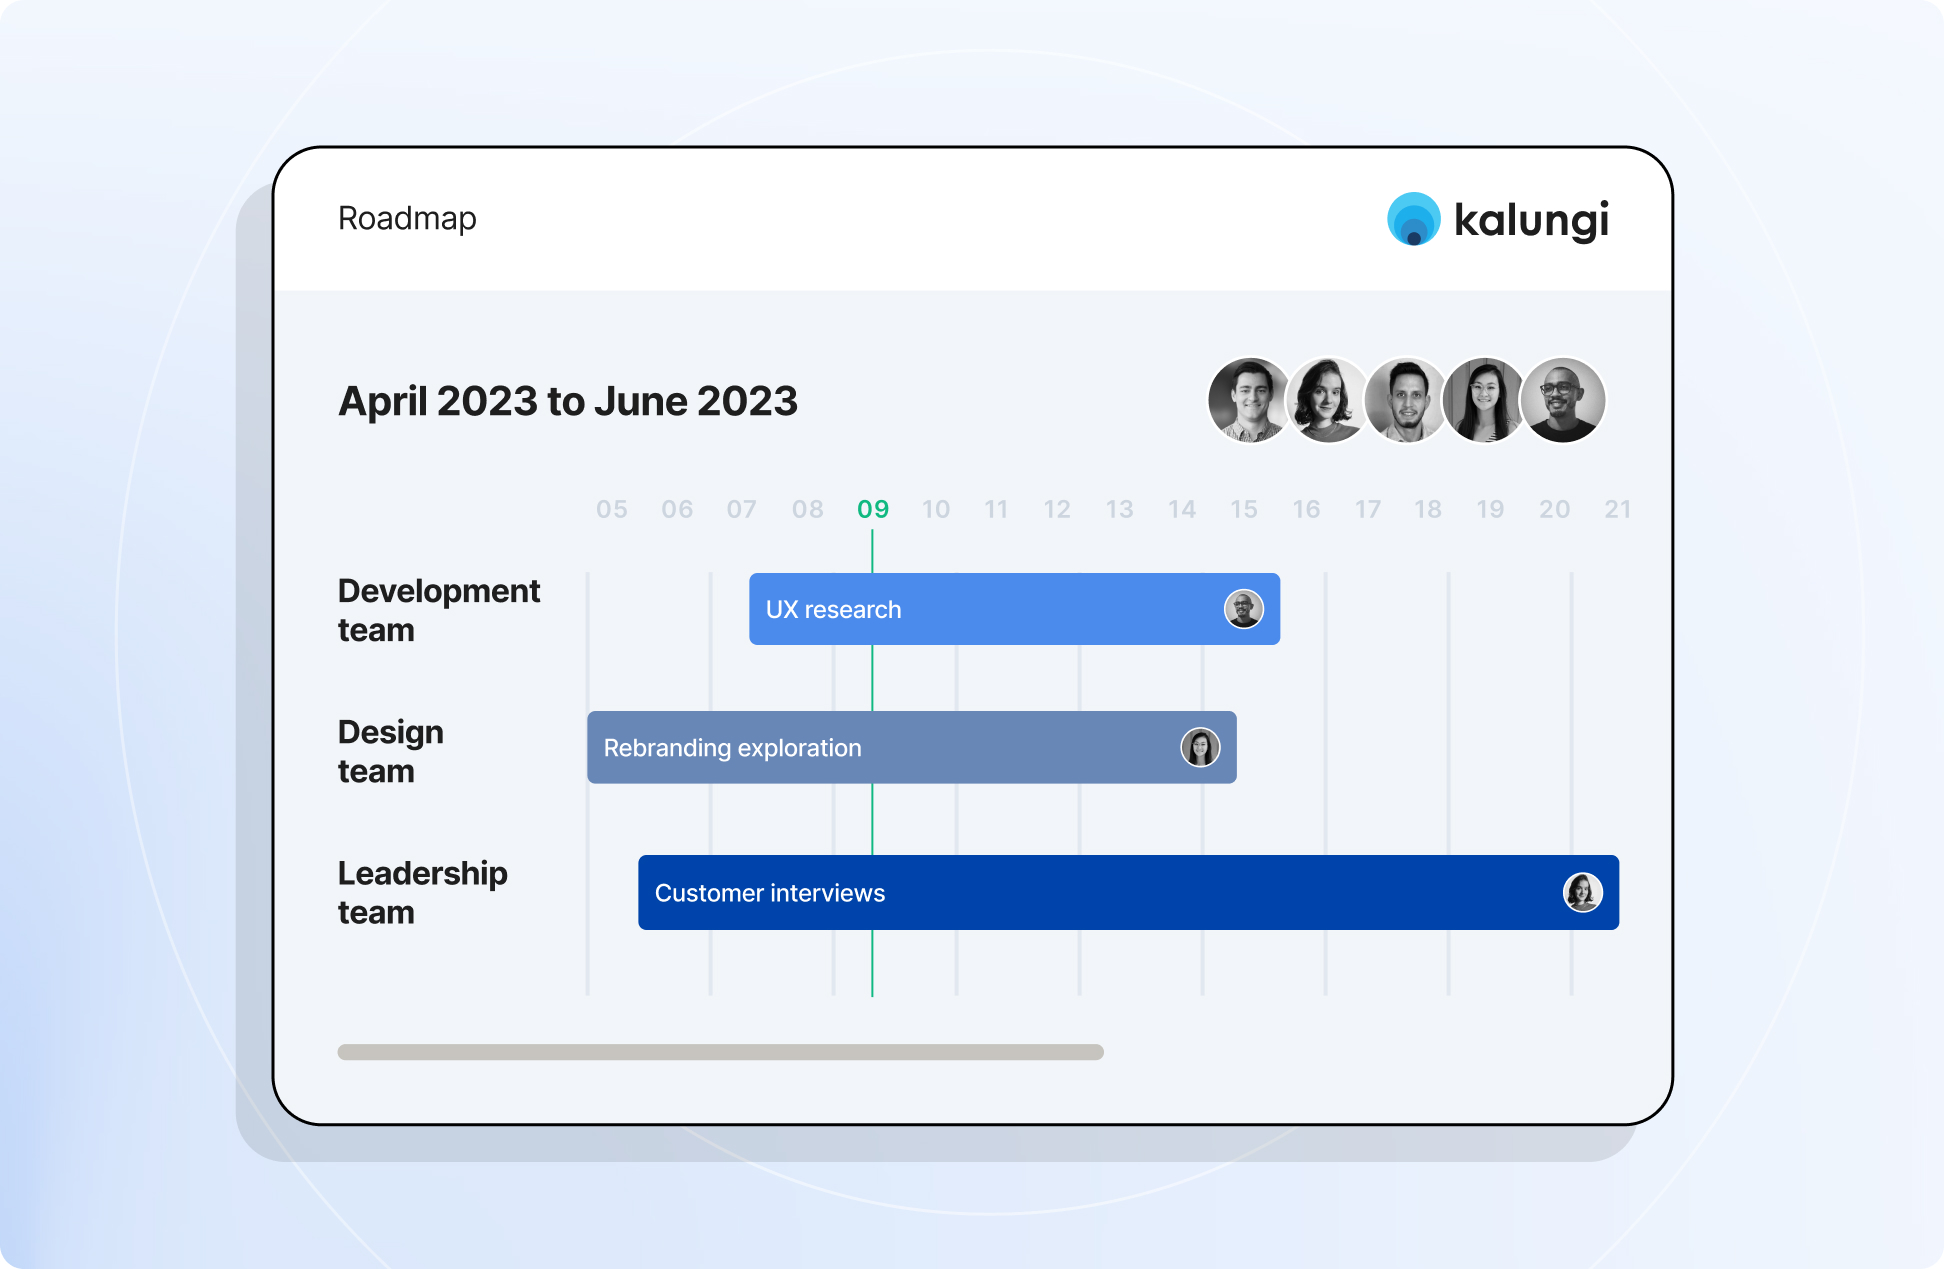Screen dimensions: 1944x1269
Task: Select date 21 in the timeline header
Action: coord(1617,509)
